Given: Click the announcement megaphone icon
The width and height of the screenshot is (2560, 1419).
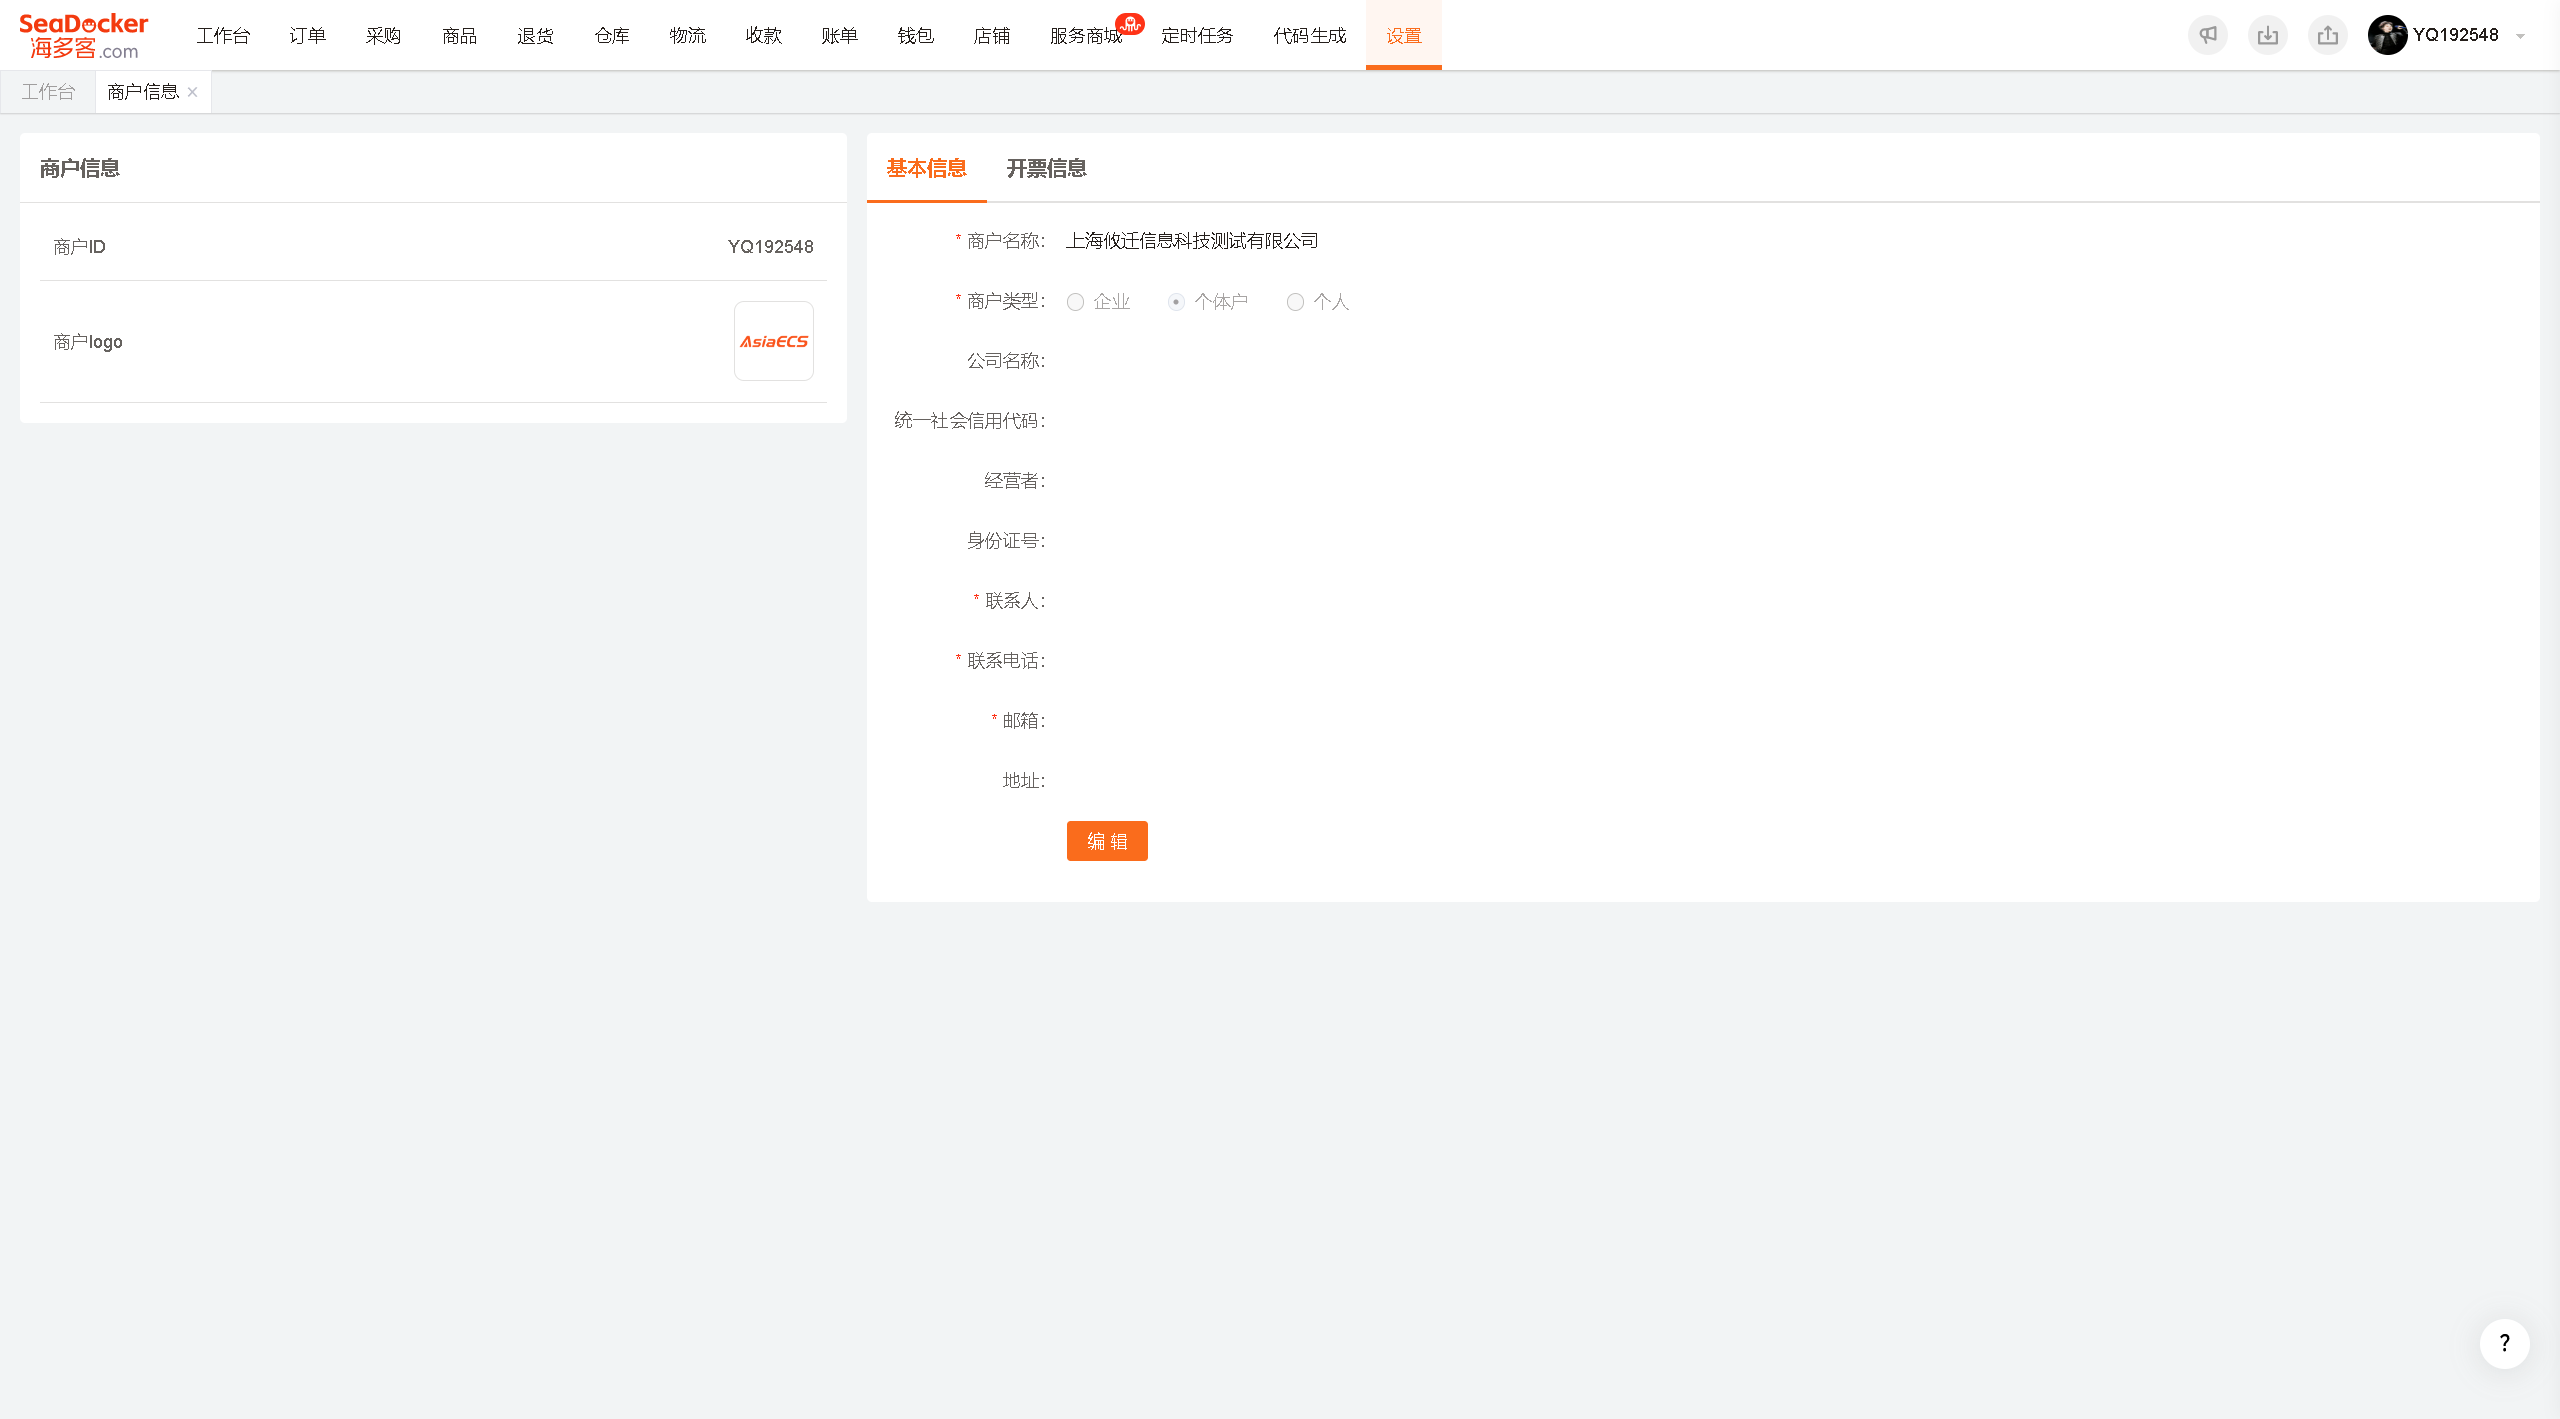Looking at the screenshot, I should [x=2208, y=35].
